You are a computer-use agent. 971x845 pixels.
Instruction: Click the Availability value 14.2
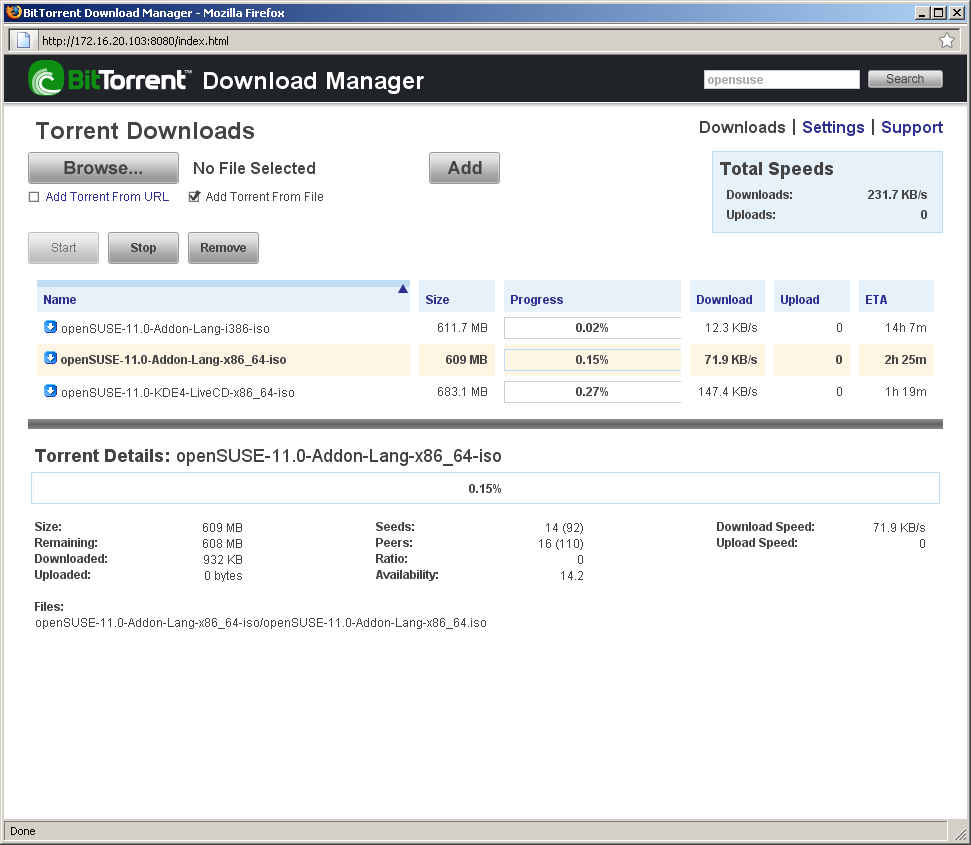point(572,576)
